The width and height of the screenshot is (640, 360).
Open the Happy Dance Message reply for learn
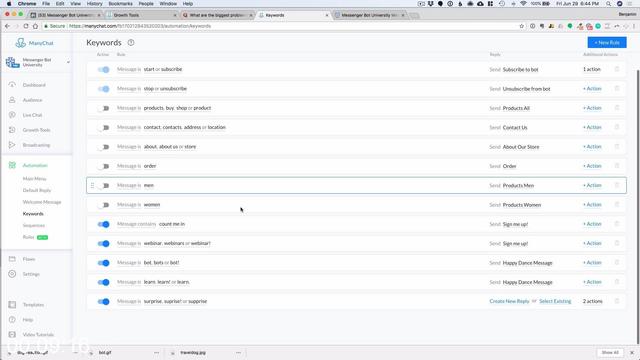527,282
